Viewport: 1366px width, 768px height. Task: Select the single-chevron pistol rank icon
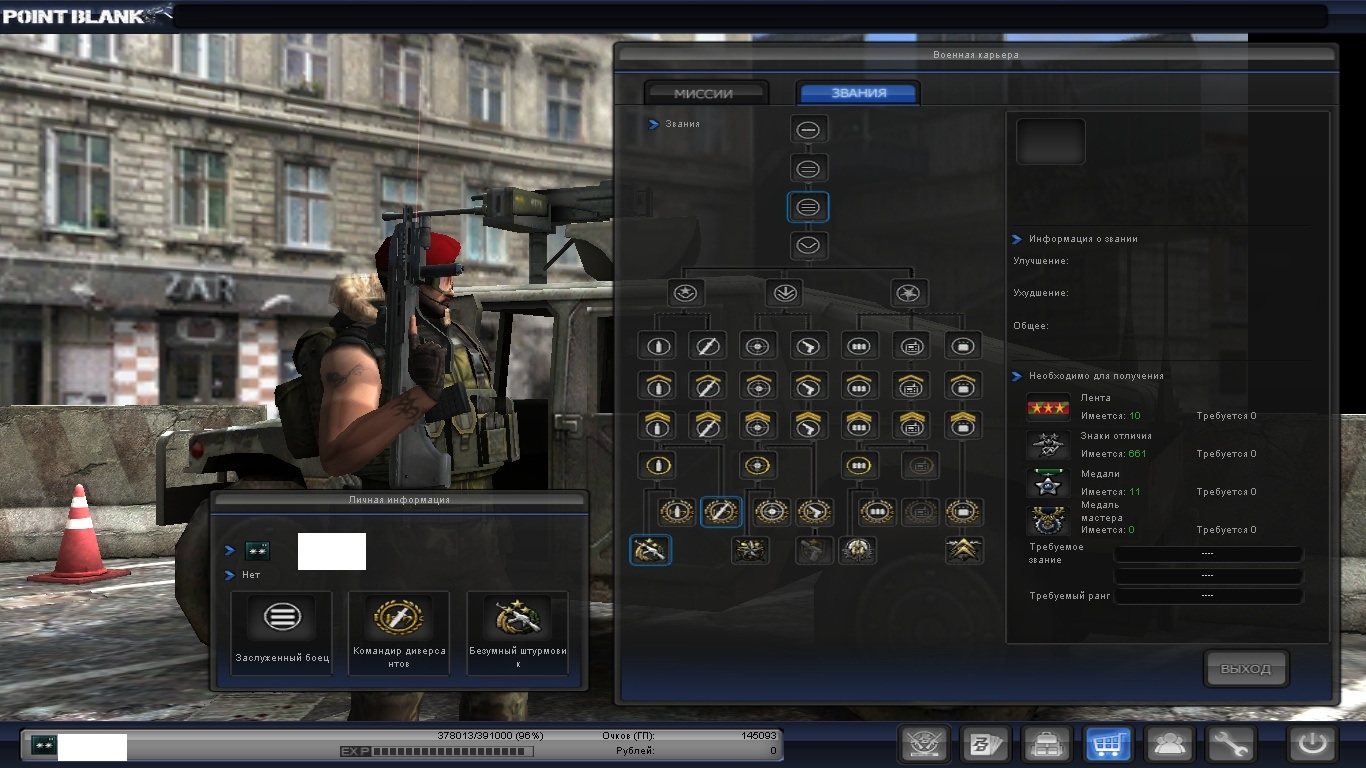click(x=807, y=385)
